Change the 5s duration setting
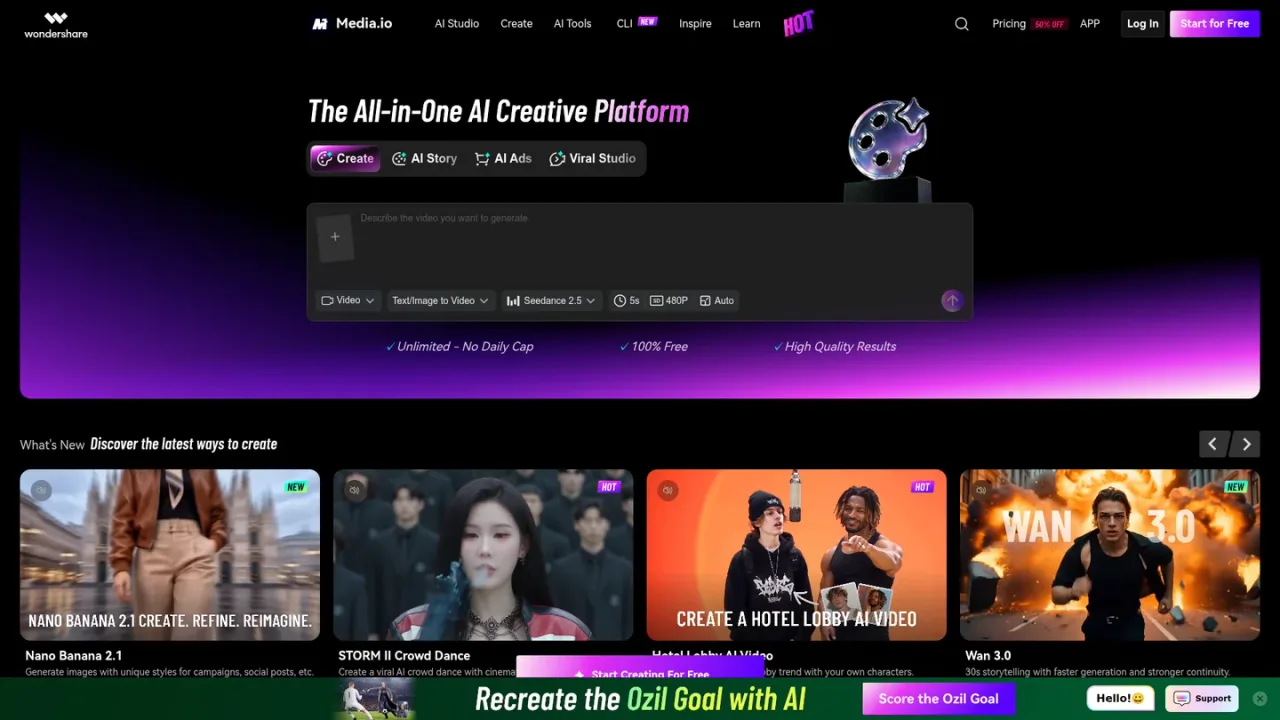 pos(626,300)
